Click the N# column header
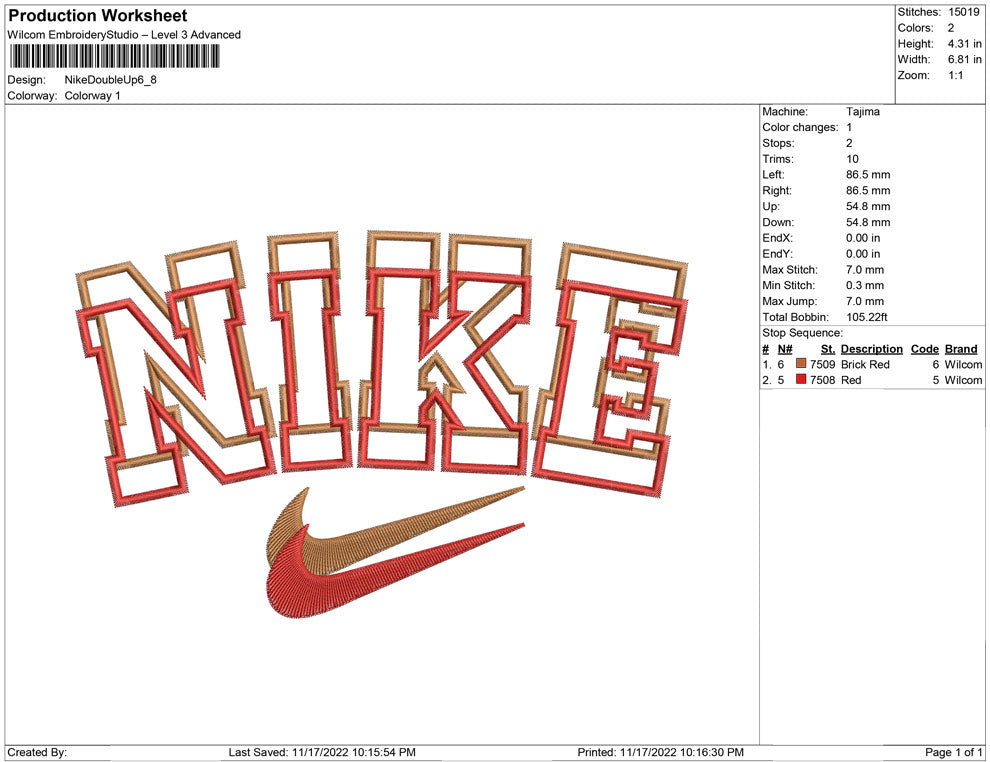This screenshot has width=990, height=762. point(785,349)
